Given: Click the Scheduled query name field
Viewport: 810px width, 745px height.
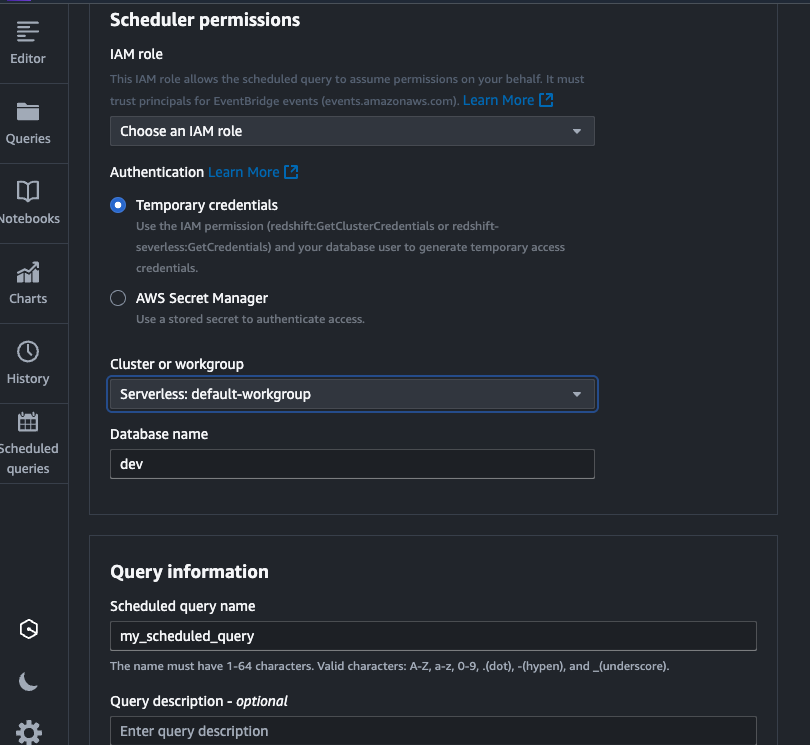Looking at the screenshot, I should [432, 636].
